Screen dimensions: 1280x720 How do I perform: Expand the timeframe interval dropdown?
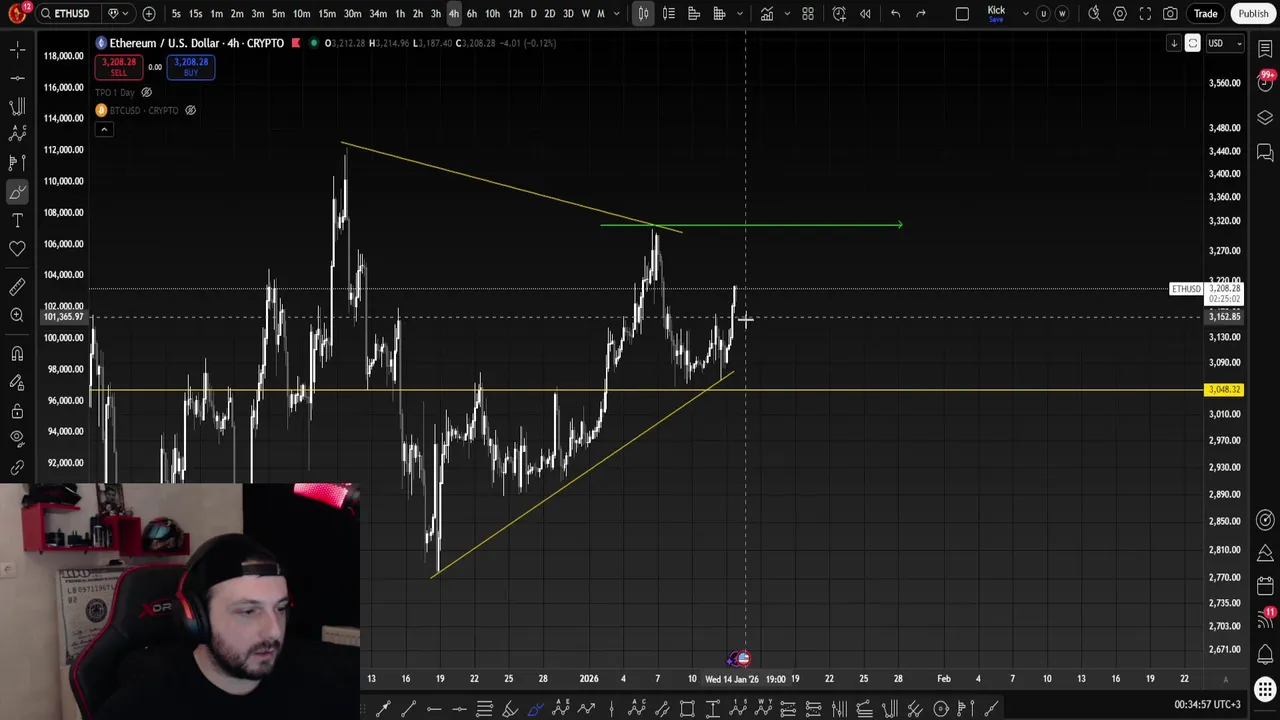617,13
